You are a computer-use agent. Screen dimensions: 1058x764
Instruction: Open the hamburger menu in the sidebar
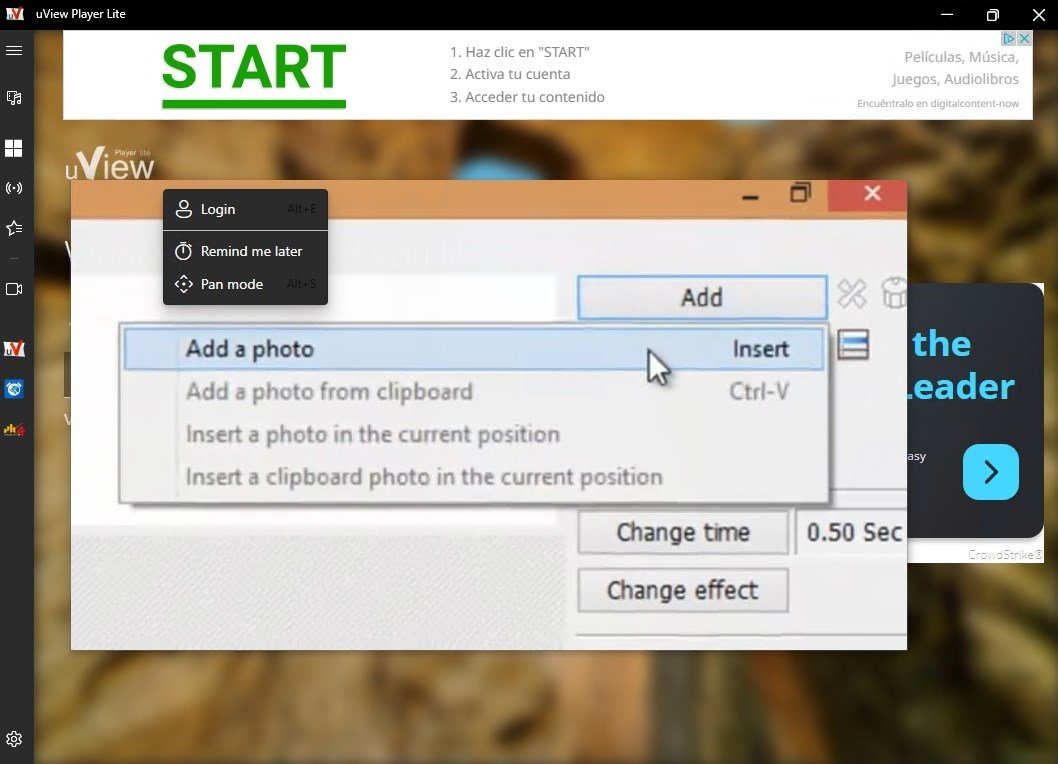point(13,51)
